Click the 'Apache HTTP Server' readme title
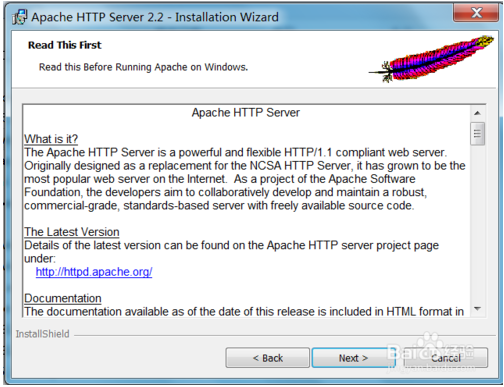The height and width of the screenshot is (387, 504). (246, 113)
